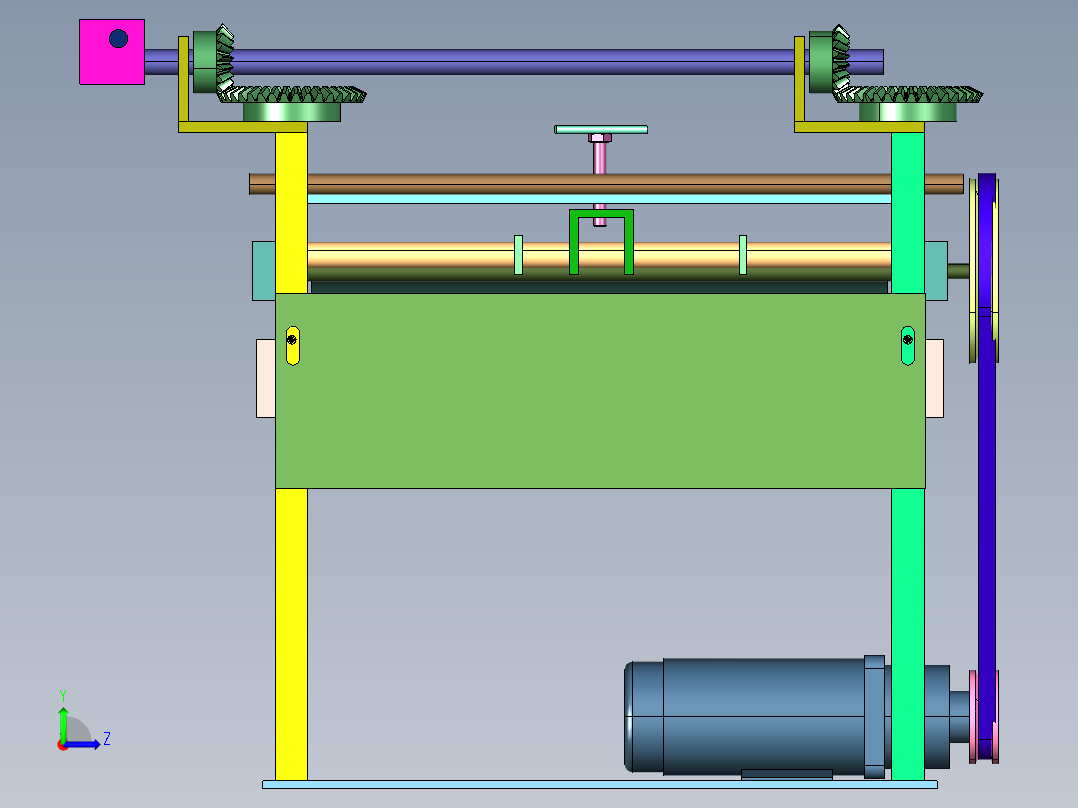This screenshot has width=1078, height=808.
Task: Click the screw in yellow left slot
Action: 292,340
